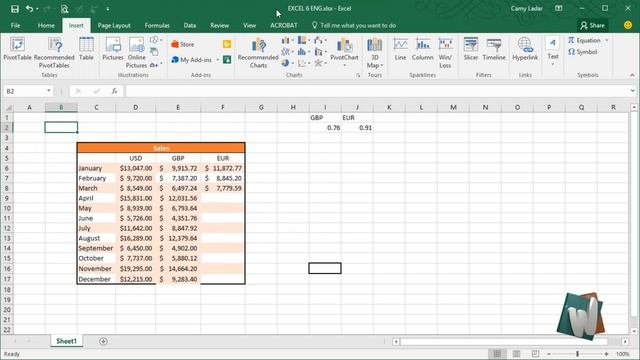Insert a Line sparkline
The width and height of the screenshot is (640, 360).
coord(400,49)
